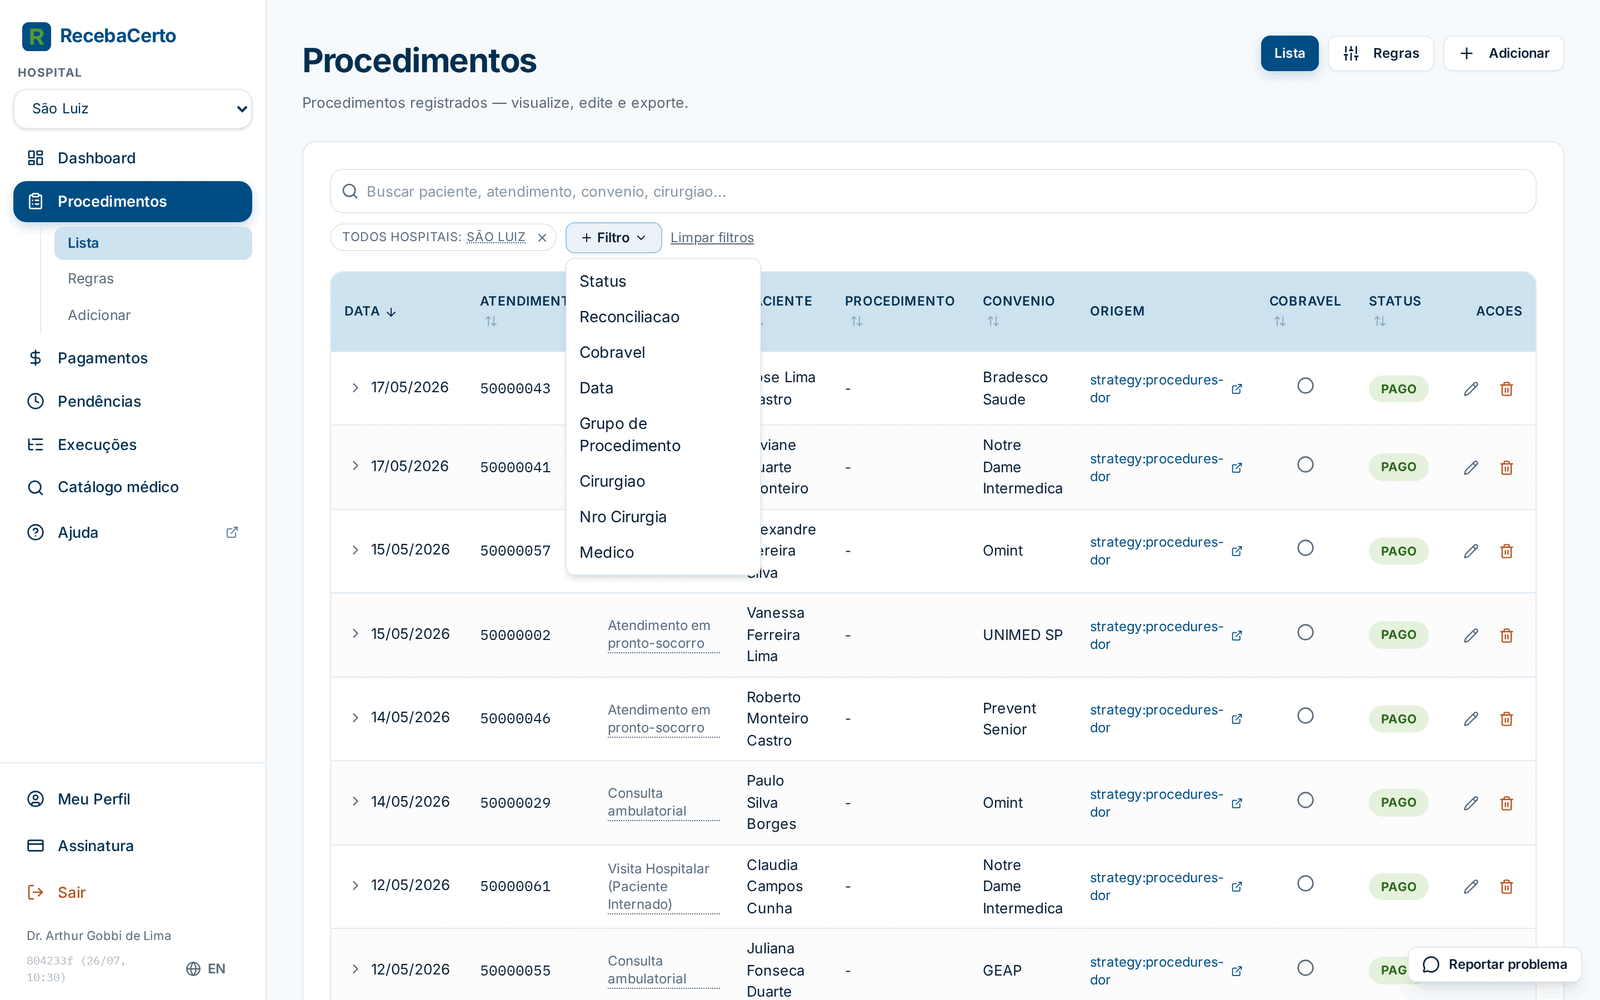The image size is (1600, 1000).
Task: Open origem external link for atendimento 50000002
Action: 1237,636
